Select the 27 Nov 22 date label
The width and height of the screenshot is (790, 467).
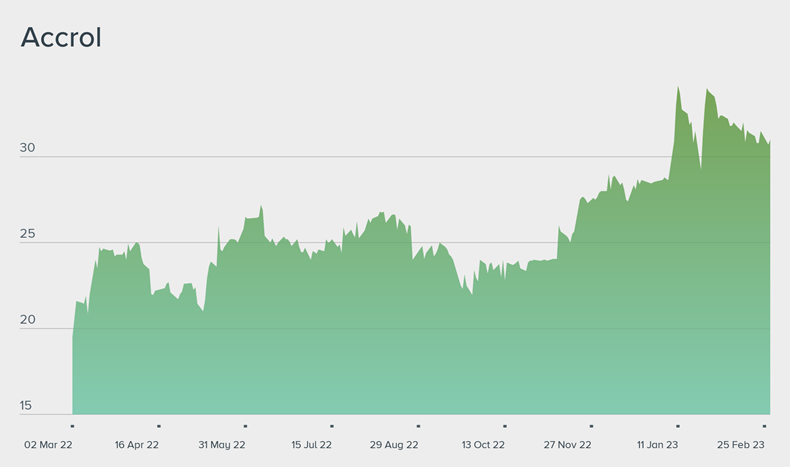pyautogui.click(x=568, y=444)
